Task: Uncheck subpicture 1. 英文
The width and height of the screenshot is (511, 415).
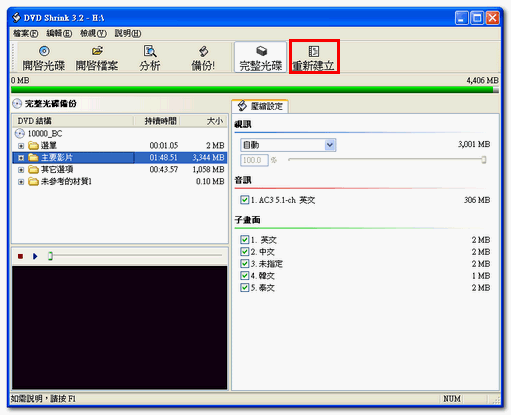Action: 244,240
